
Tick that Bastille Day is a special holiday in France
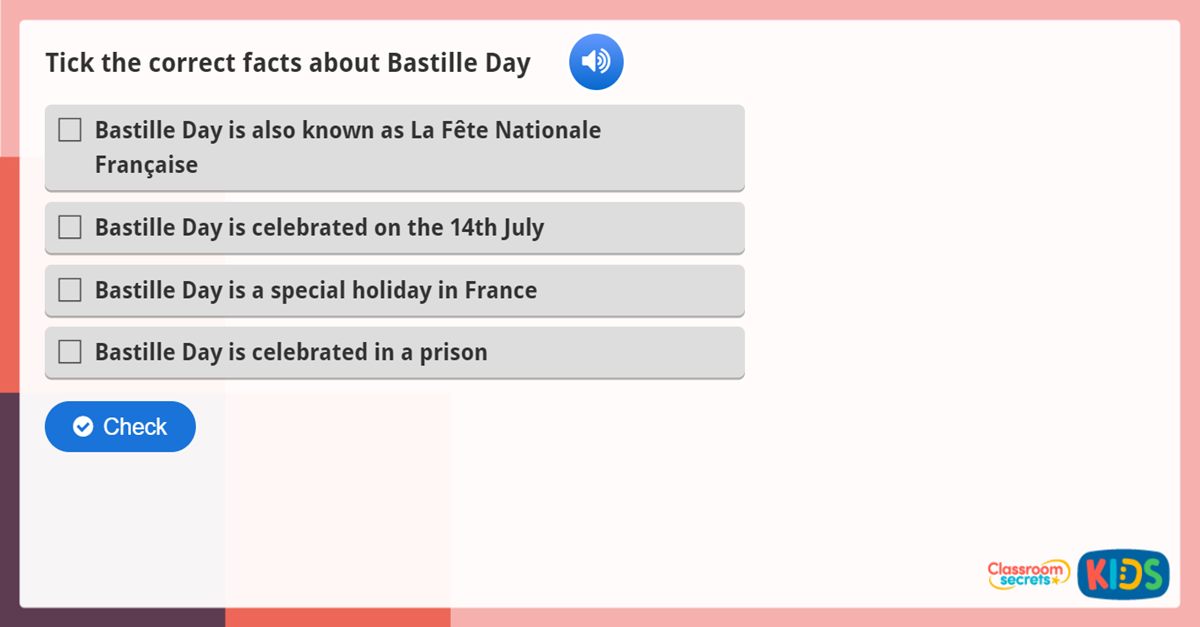click(x=69, y=290)
